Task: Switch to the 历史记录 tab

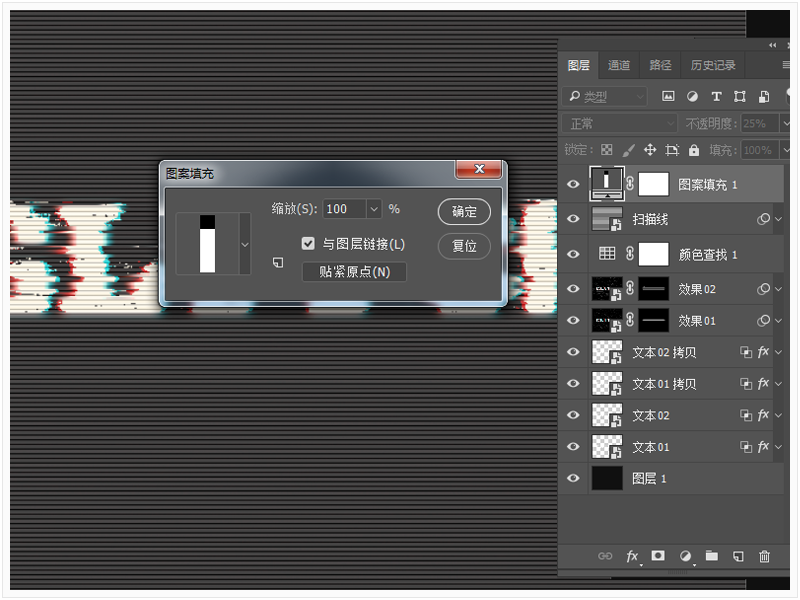Action: [x=713, y=65]
